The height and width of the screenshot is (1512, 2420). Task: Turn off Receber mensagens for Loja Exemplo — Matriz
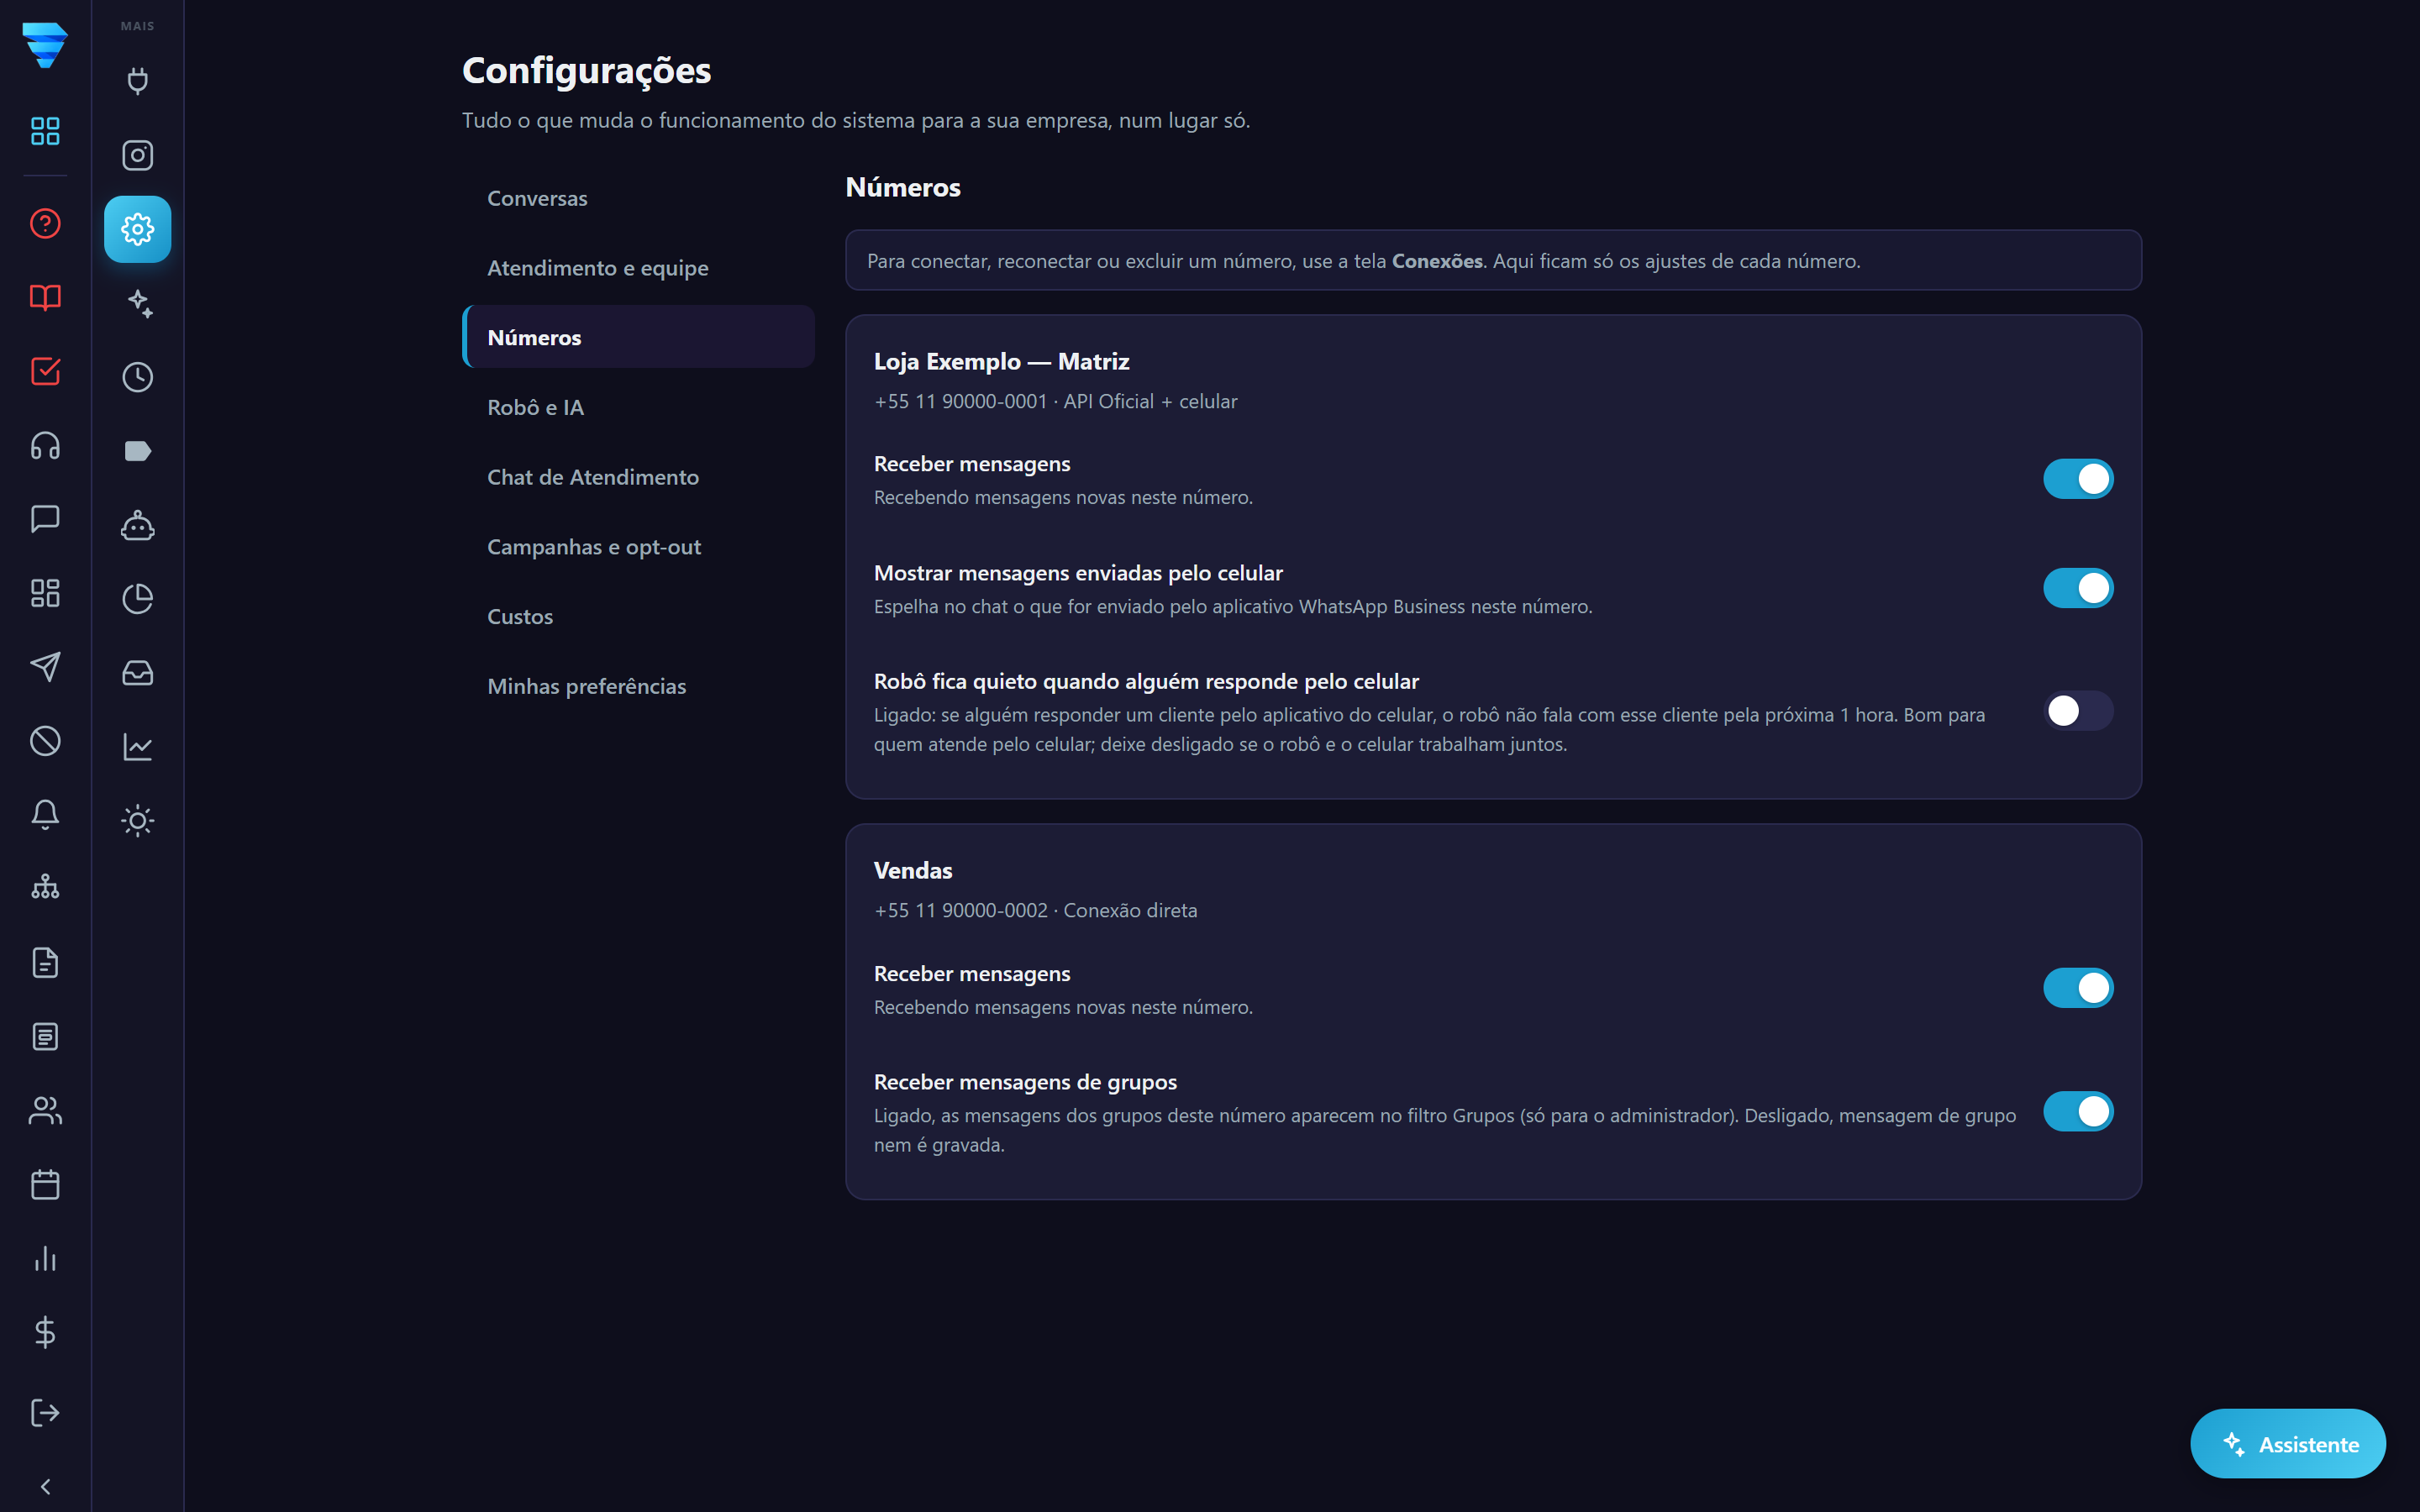(2077, 479)
